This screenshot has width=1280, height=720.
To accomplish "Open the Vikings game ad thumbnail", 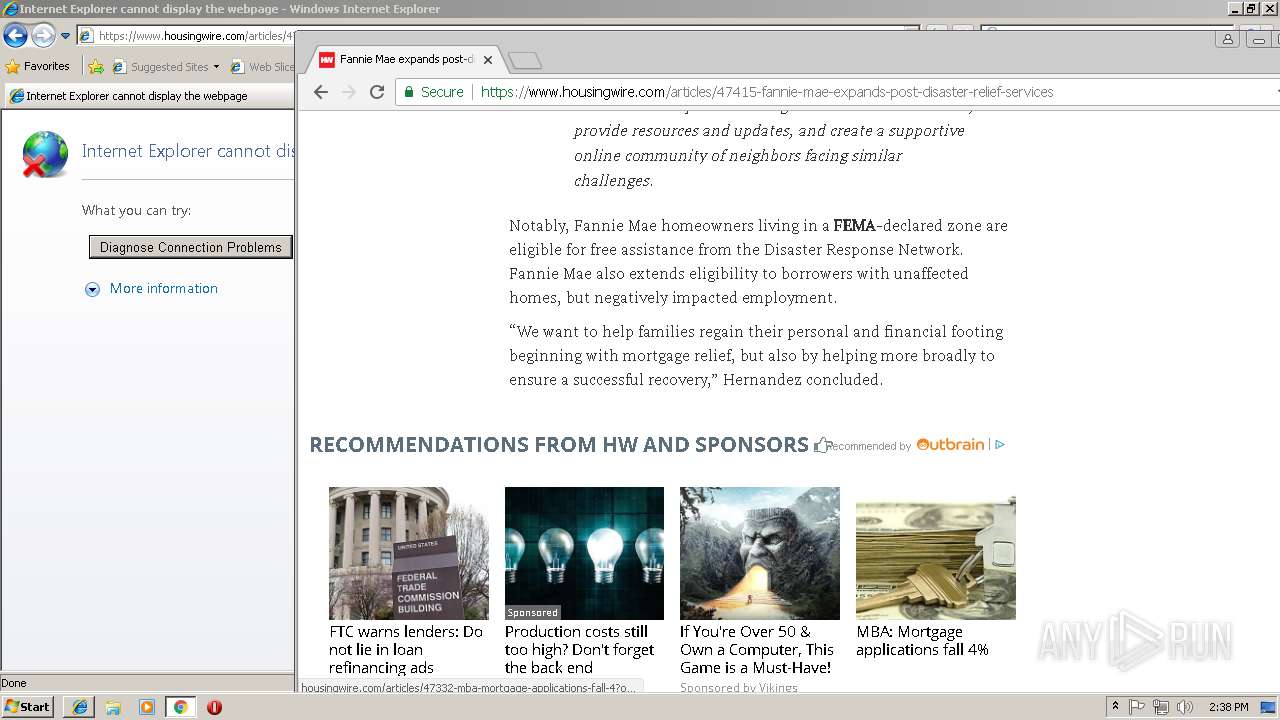I will point(760,553).
